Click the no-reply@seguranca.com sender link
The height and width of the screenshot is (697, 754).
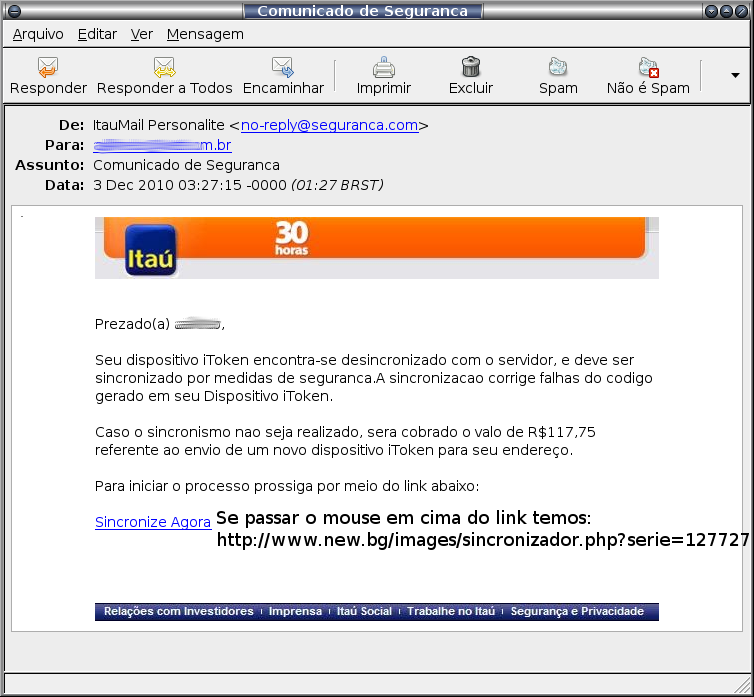click(329, 125)
